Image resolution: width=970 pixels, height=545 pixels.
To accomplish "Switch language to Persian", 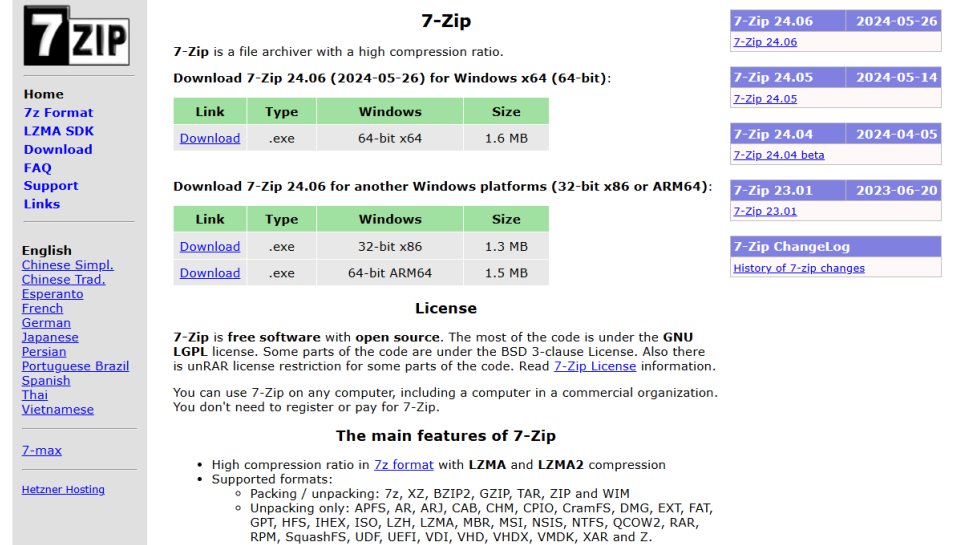I will click(x=44, y=351).
